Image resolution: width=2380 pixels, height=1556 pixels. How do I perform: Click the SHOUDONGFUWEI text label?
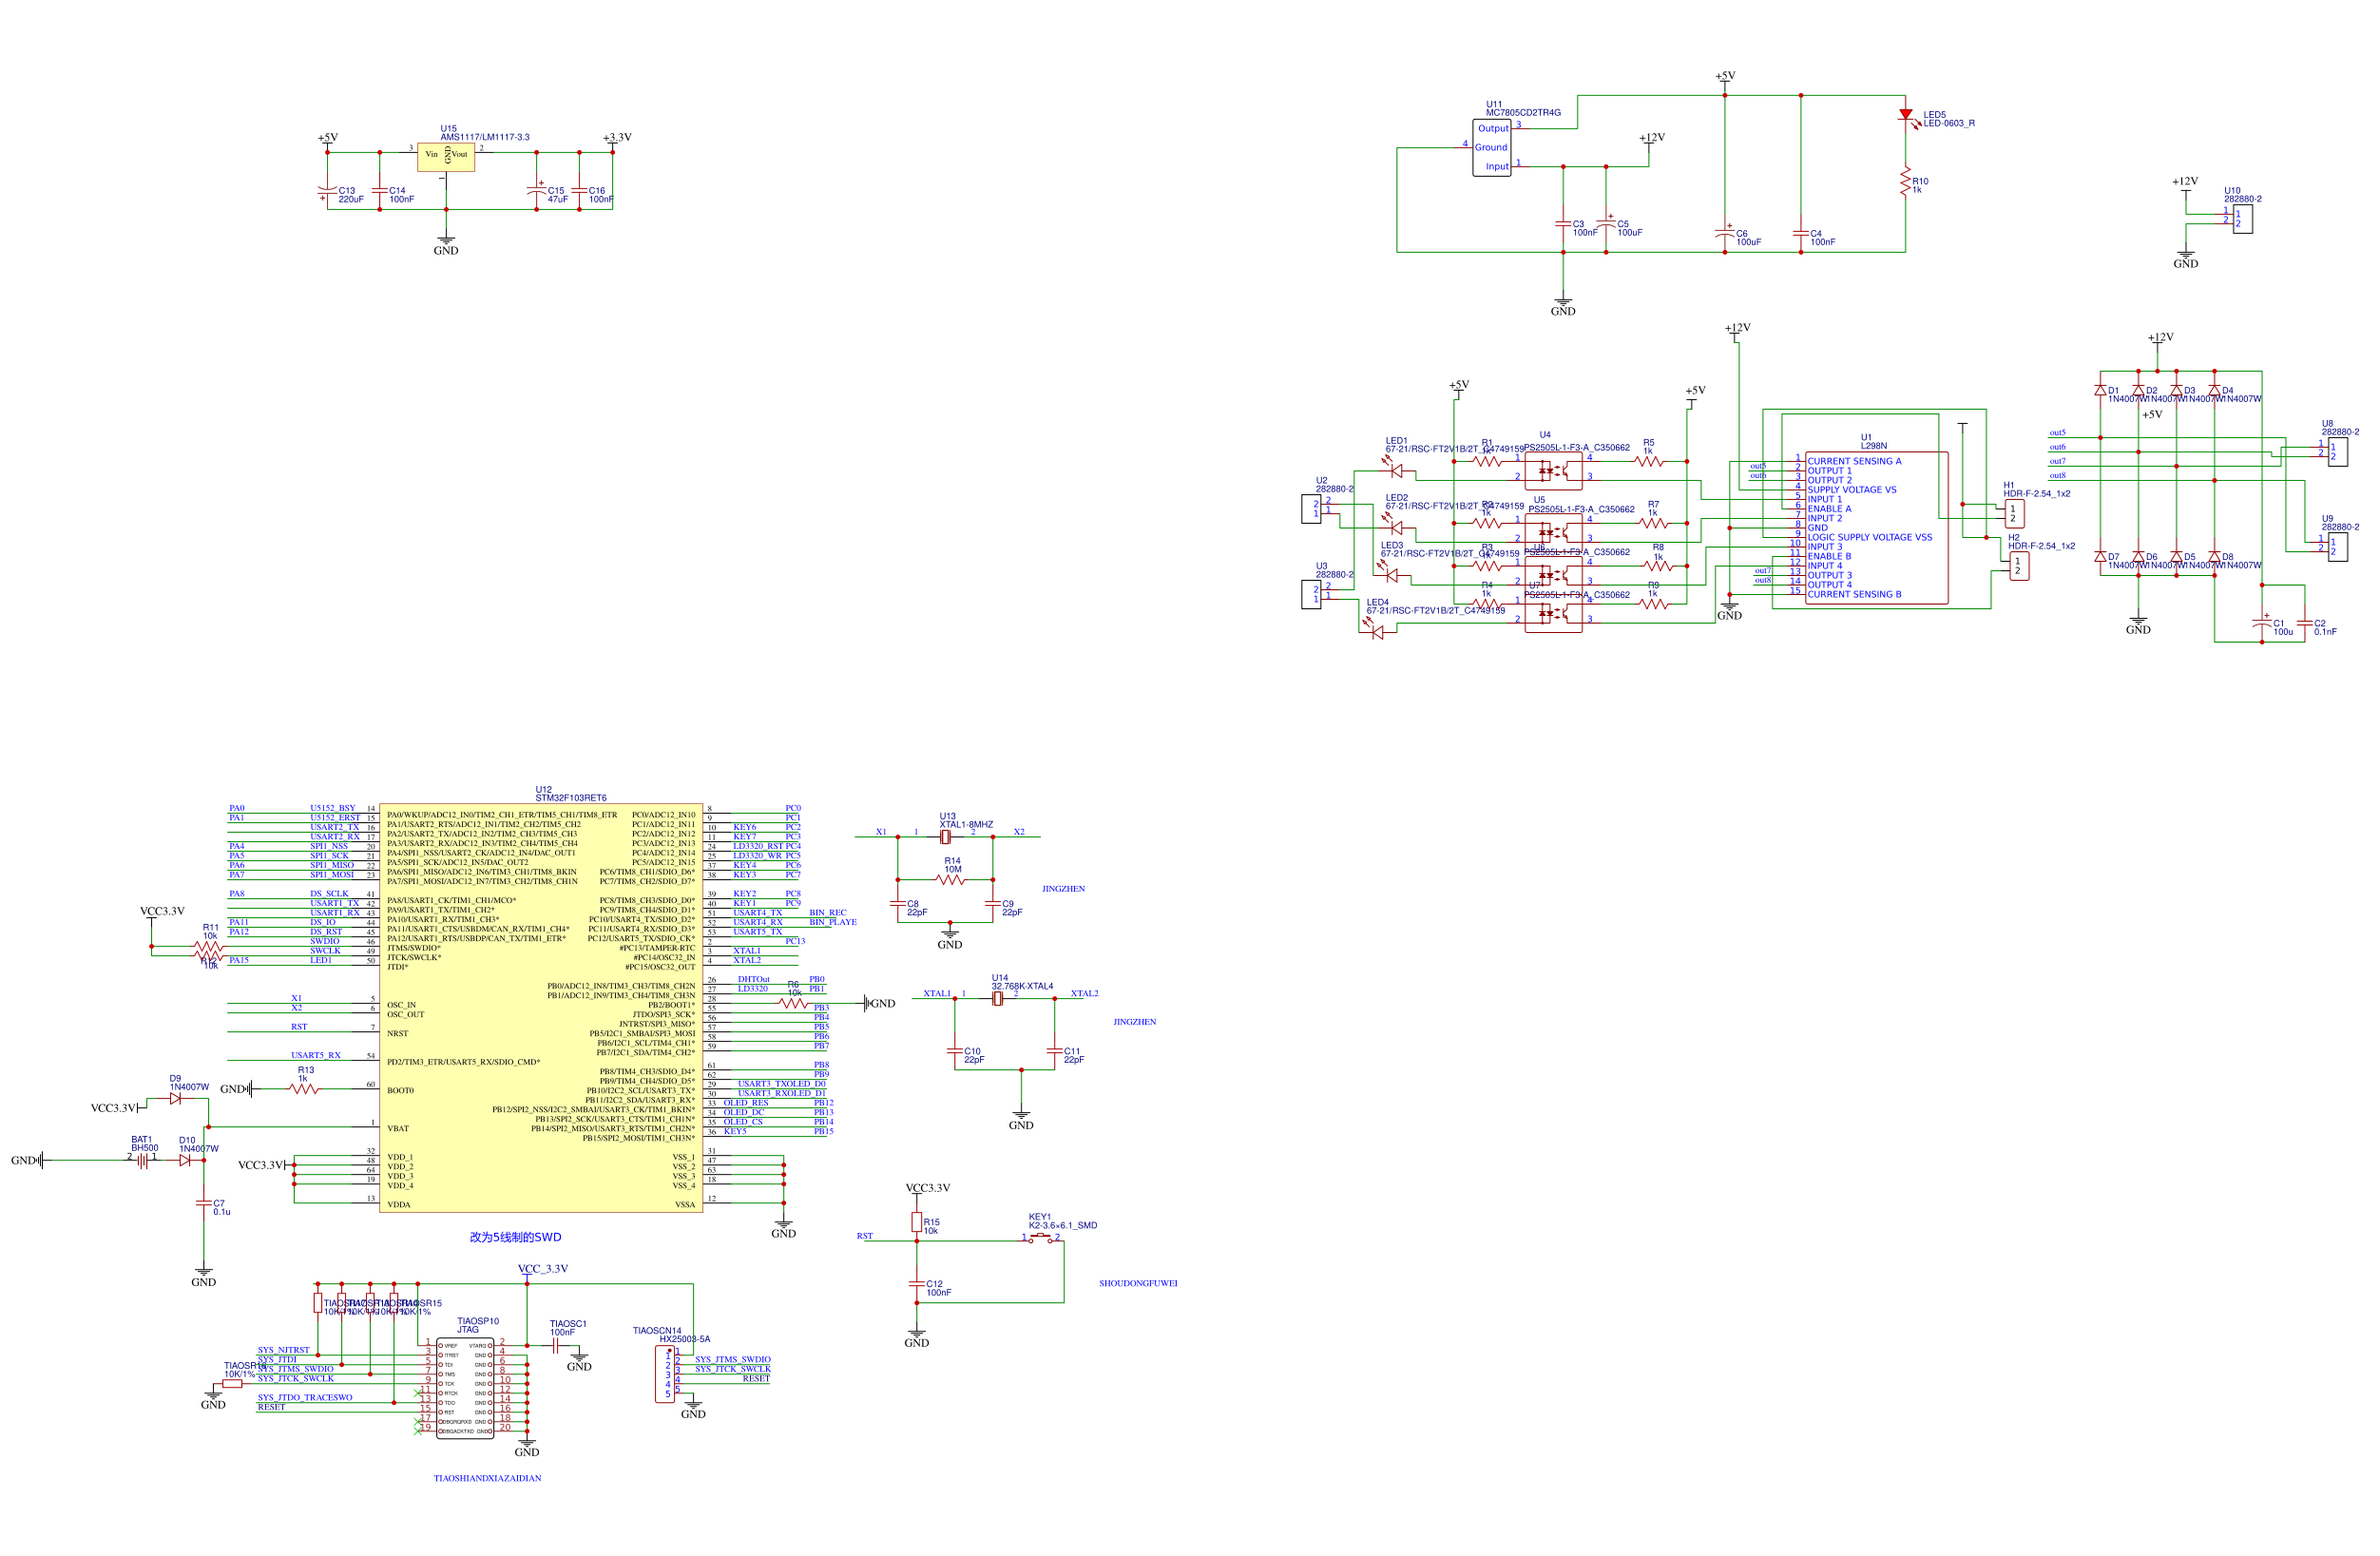1138,1283
